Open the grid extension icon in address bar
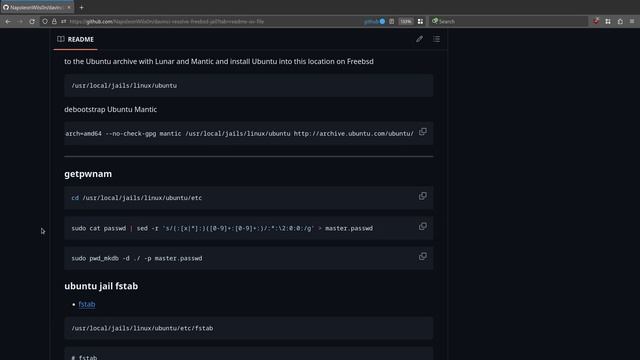The image size is (640, 360). click(420, 21)
